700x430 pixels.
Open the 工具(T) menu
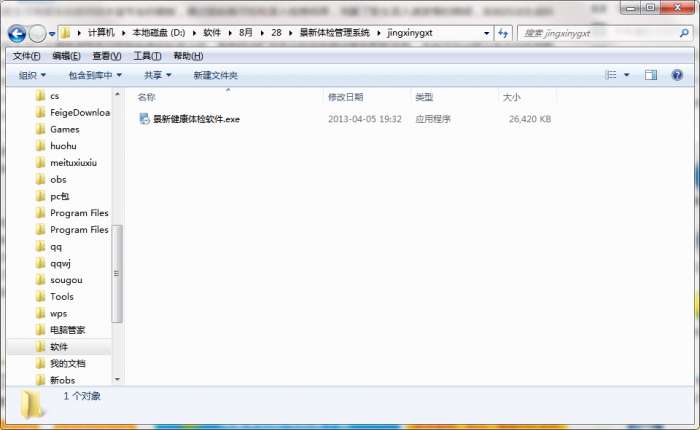147,56
